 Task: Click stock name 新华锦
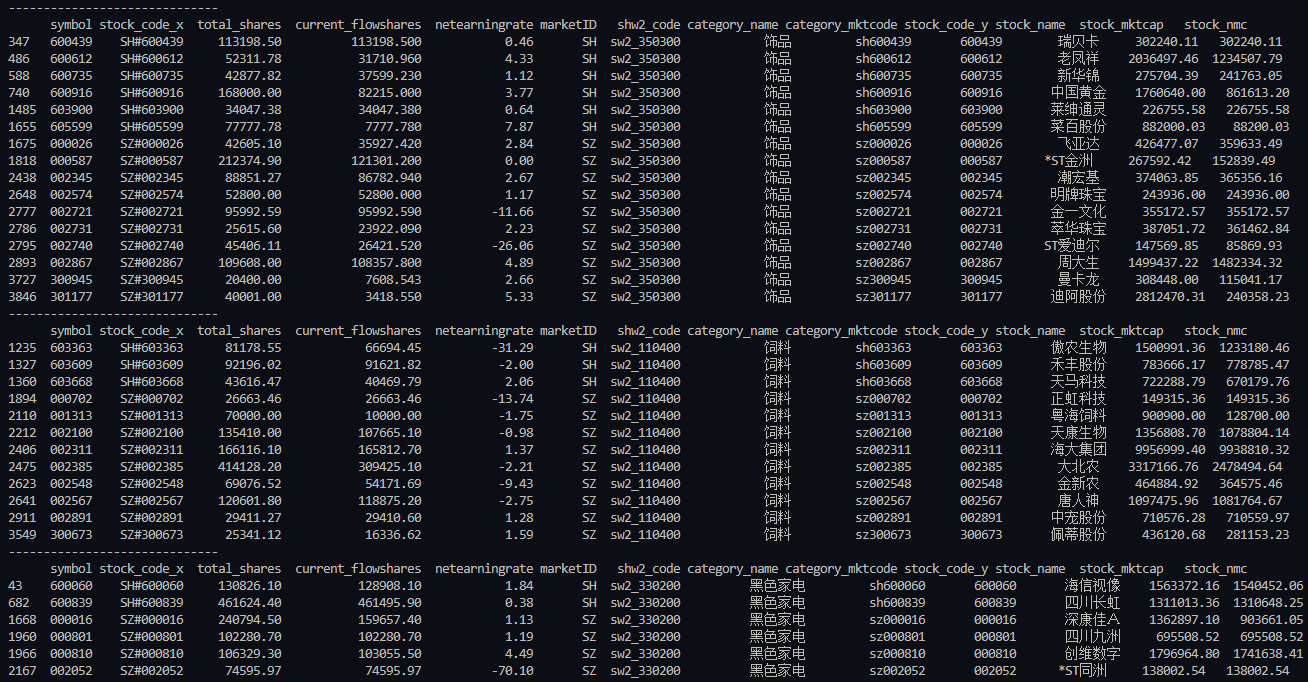1078,76
